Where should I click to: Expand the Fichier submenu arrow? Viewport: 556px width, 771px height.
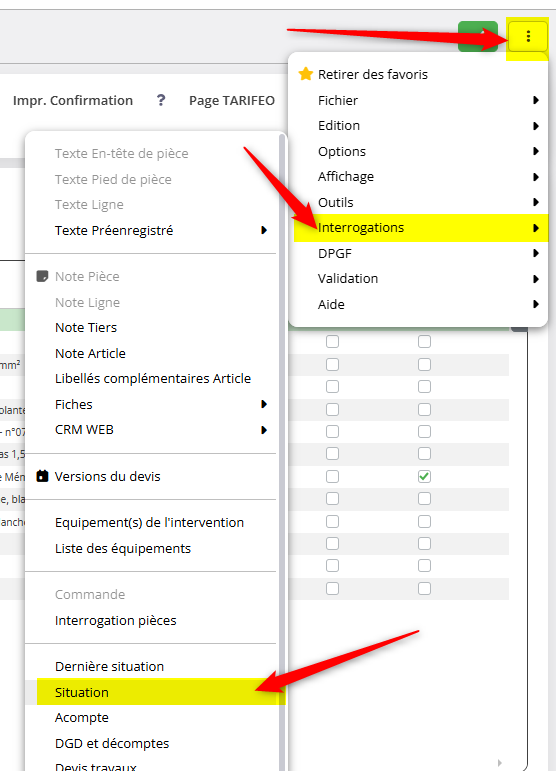click(536, 100)
